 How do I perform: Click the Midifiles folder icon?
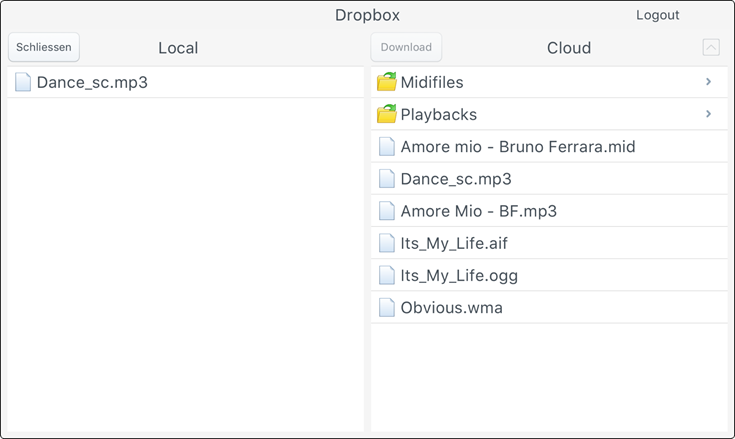pyautogui.click(x=387, y=82)
